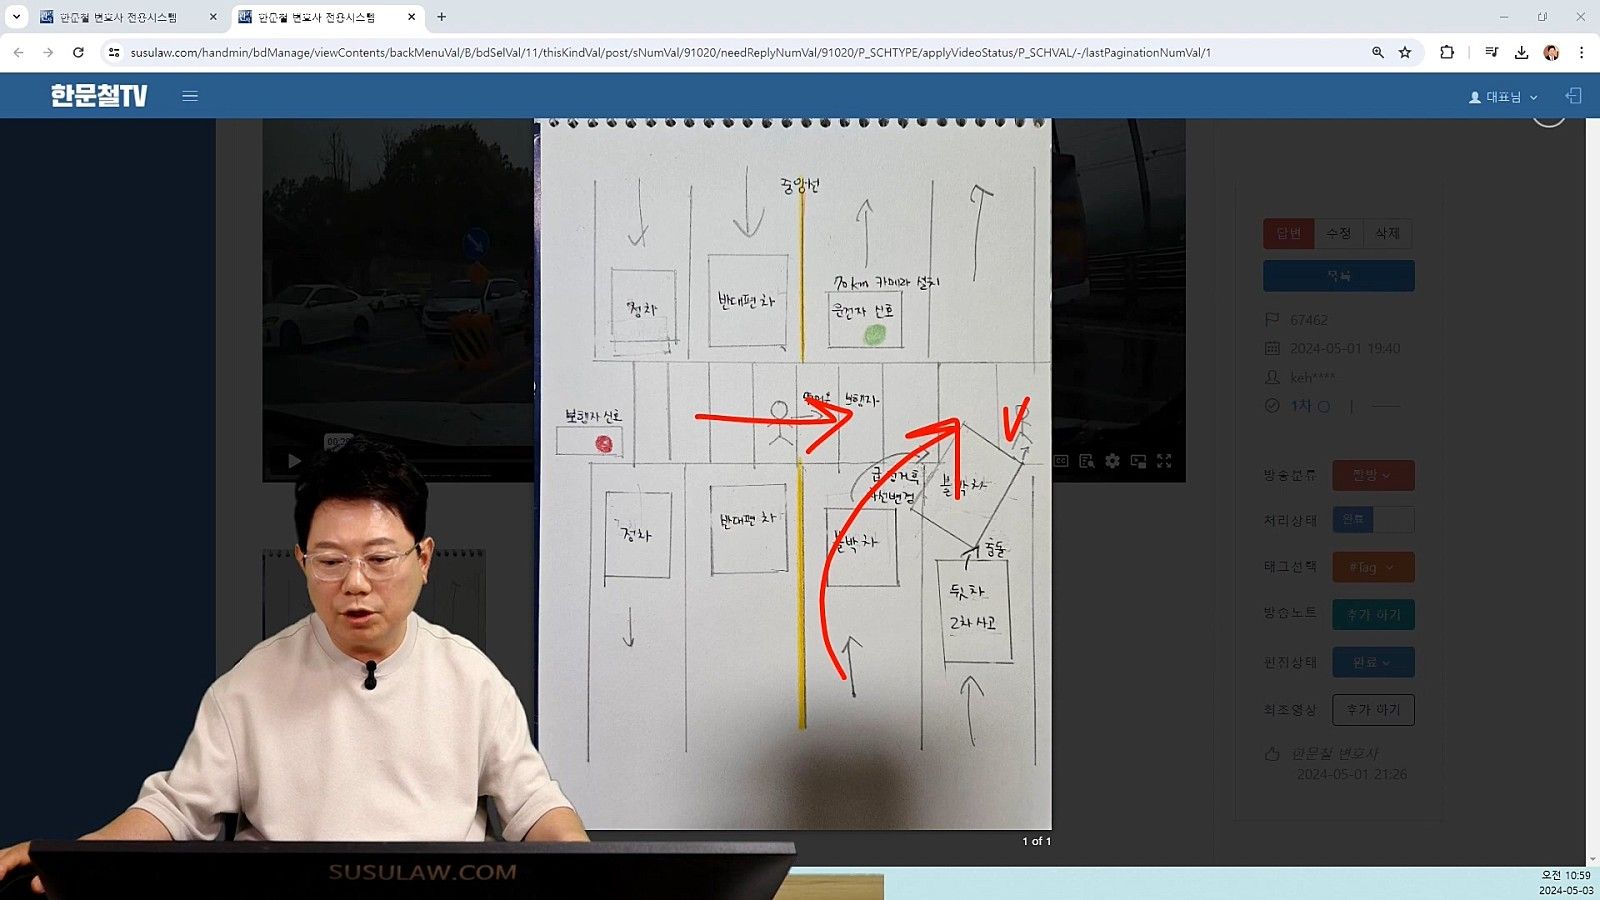1600x900 pixels.
Task: Open the 방송분류 dropdown
Action: click(x=1373, y=475)
